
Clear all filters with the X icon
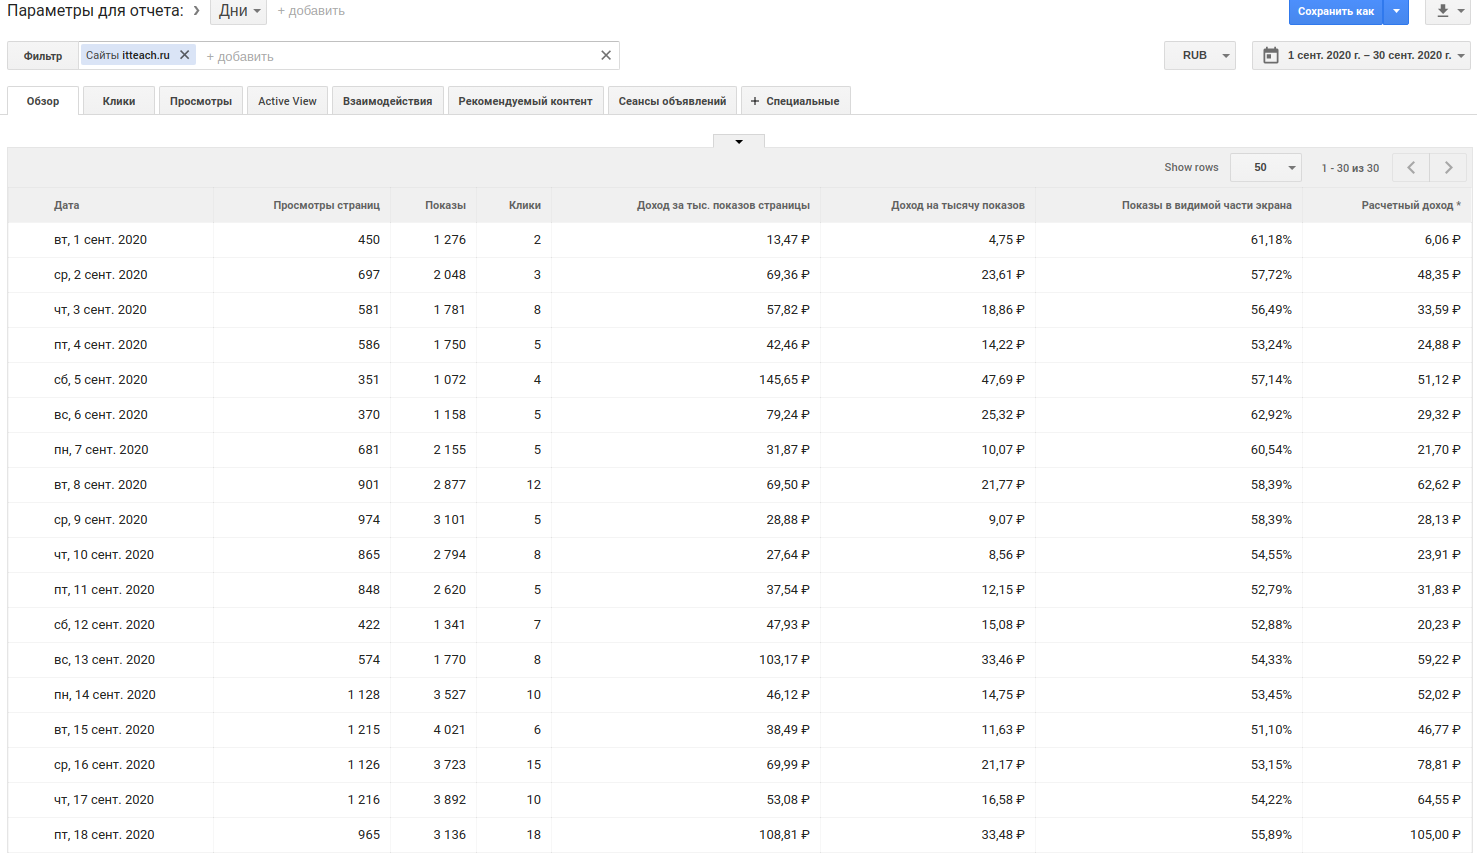[606, 55]
